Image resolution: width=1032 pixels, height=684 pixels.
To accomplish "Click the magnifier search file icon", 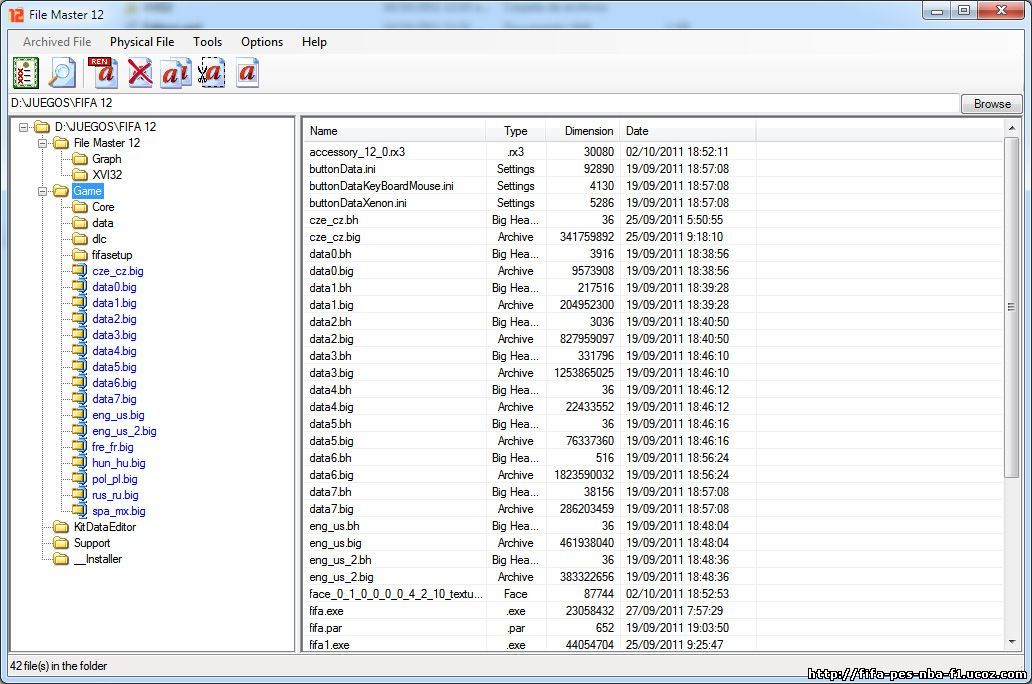I will pos(63,72).
